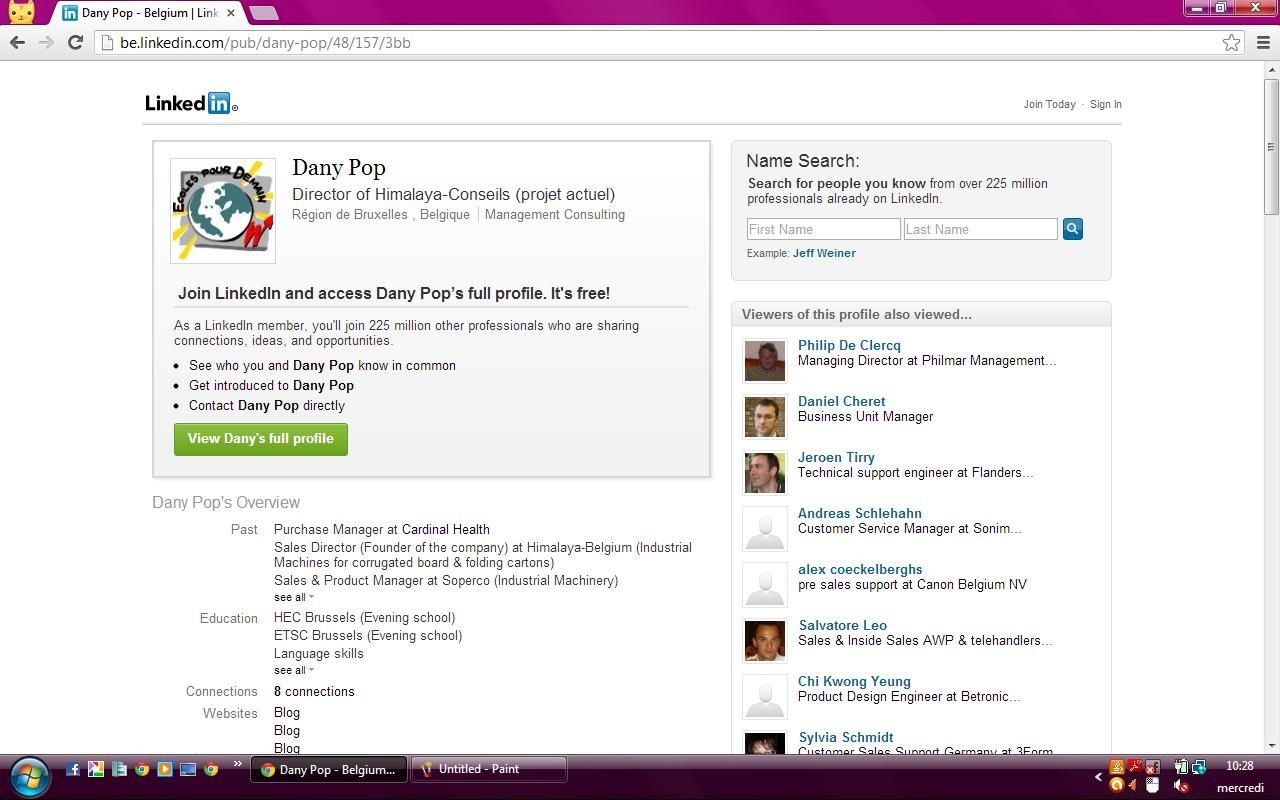The width and height of the screenshot is (1280, 800).
Task: Click the Sign In link
Action: pos(1105,104)
